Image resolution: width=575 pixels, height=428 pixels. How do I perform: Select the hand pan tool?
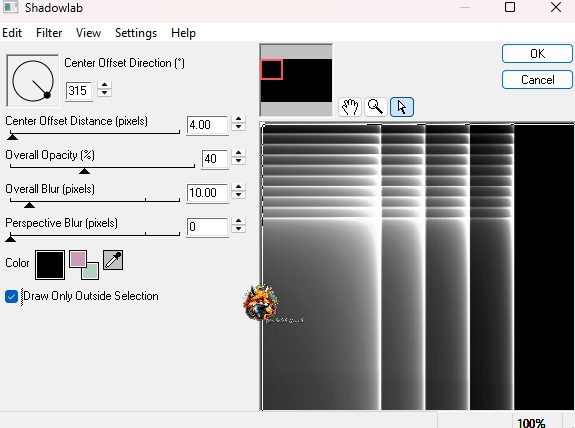350,107
